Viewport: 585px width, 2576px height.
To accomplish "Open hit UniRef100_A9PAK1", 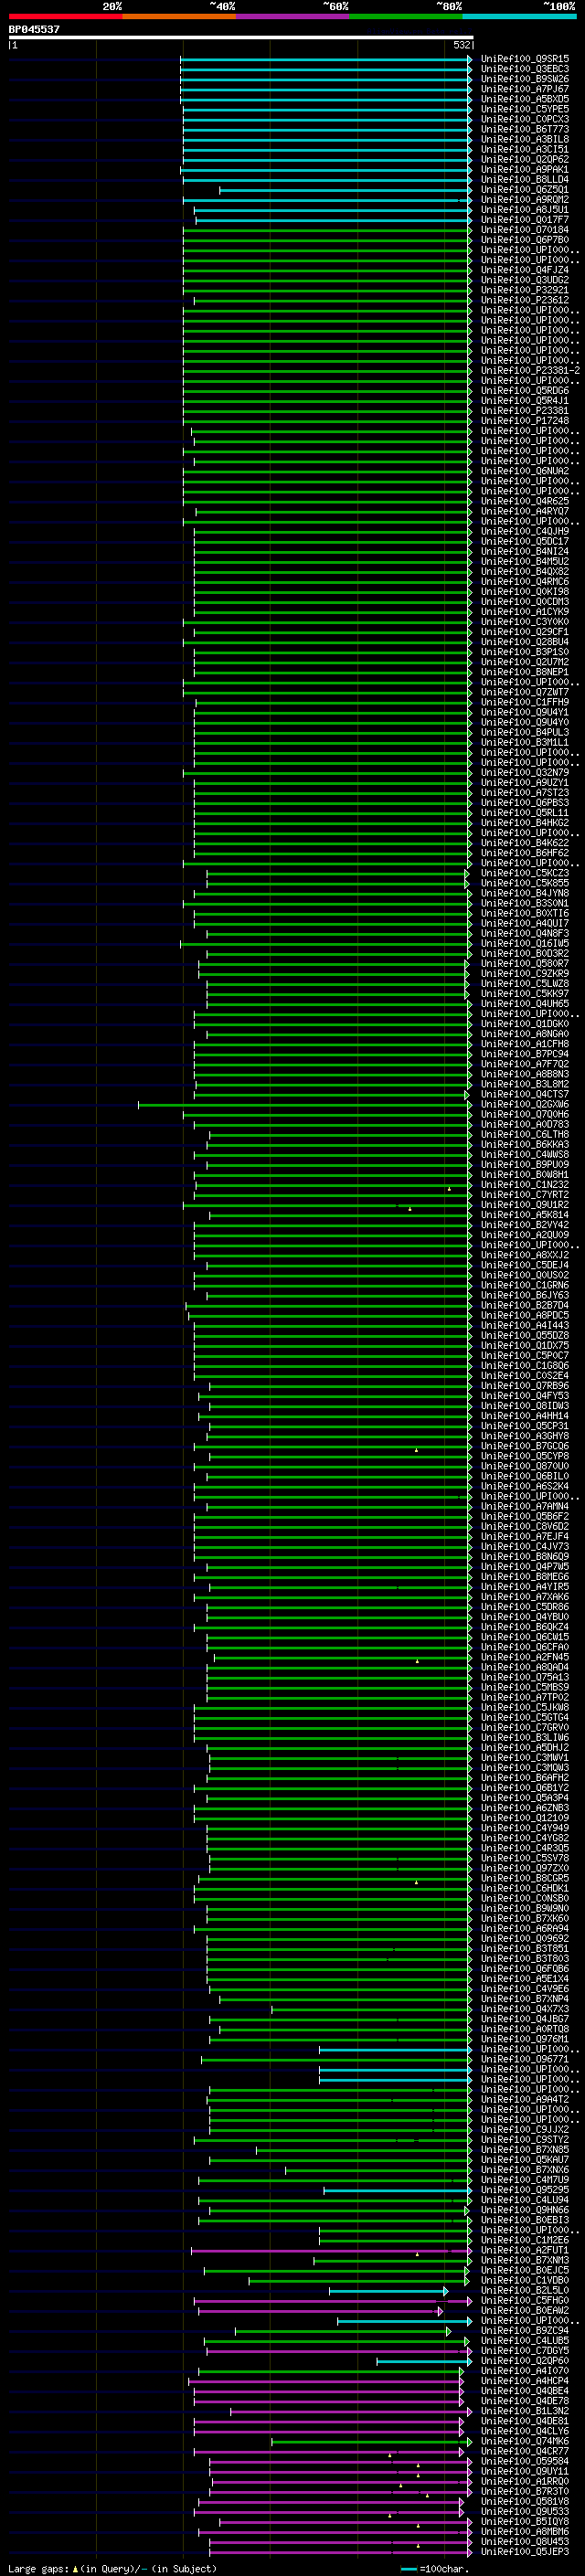I will pos(524,169).
